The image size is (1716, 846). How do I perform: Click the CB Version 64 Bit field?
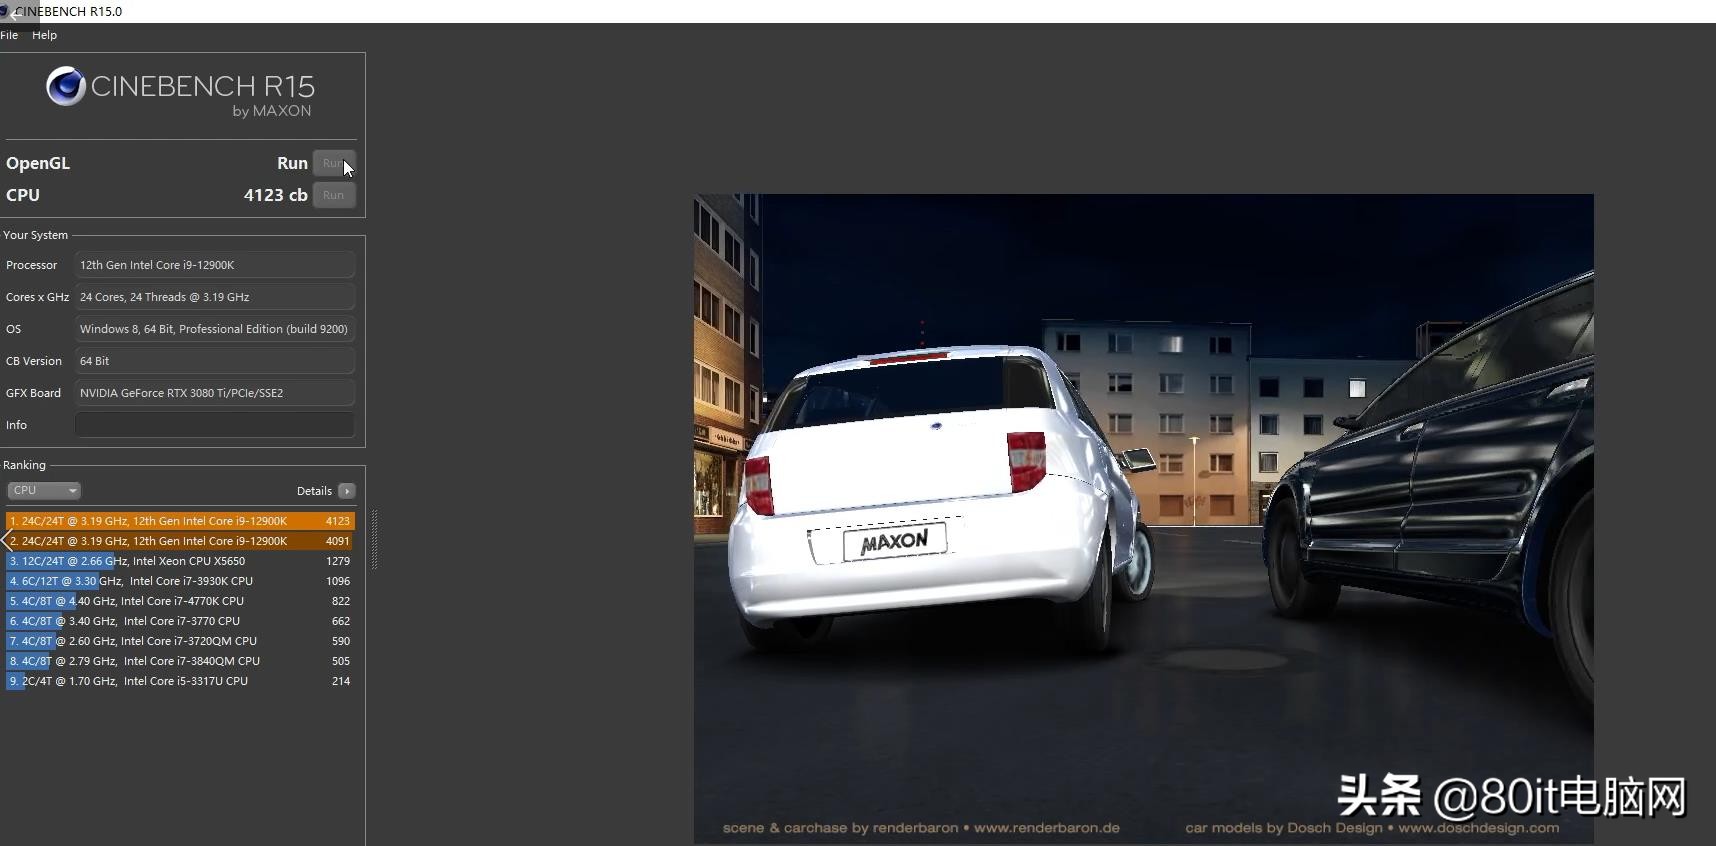coord(215,361)
